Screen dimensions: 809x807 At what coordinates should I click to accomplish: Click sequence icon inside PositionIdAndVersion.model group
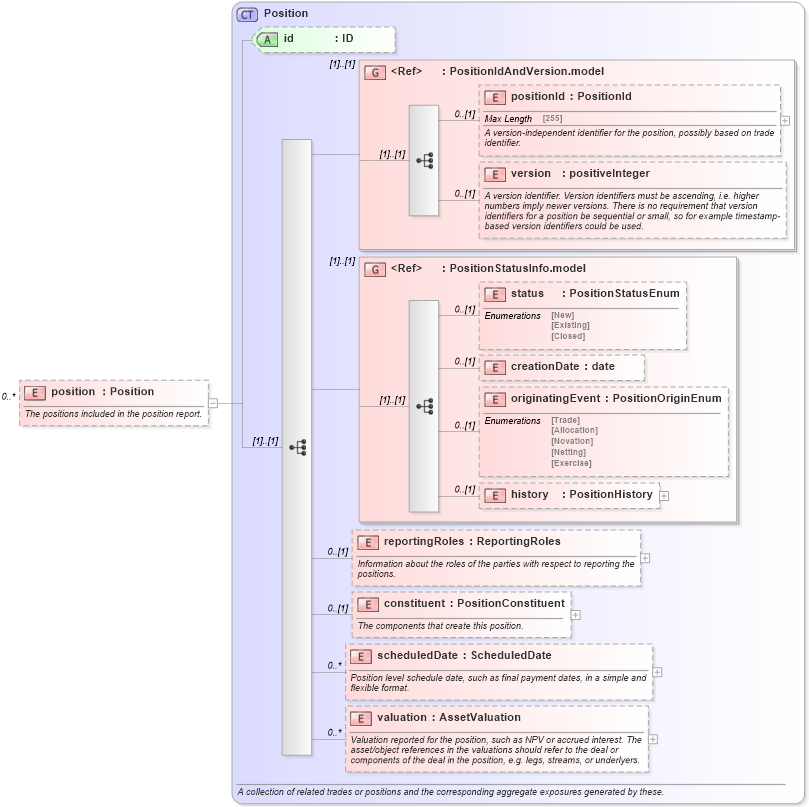(425, 160)
